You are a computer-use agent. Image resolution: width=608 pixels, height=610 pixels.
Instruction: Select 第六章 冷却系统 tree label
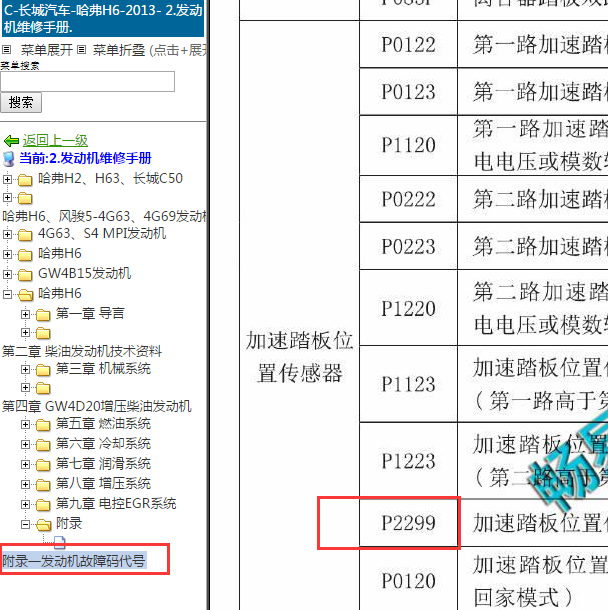click(103, 443)
